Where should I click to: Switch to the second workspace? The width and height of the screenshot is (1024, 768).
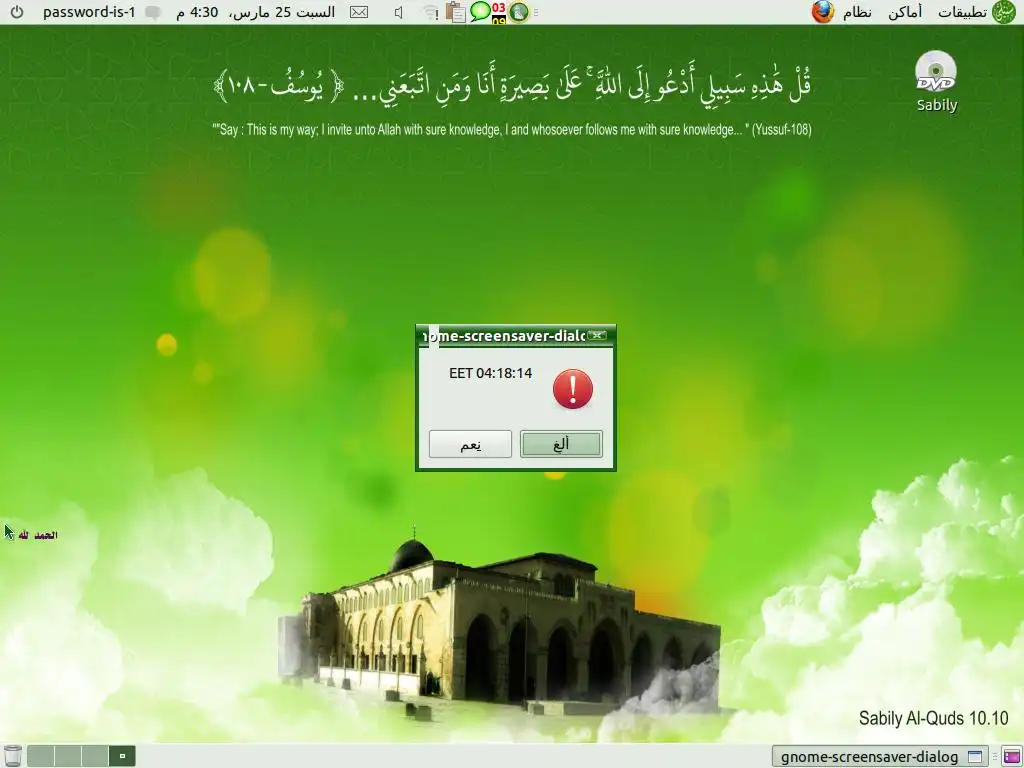pos(67,756)
